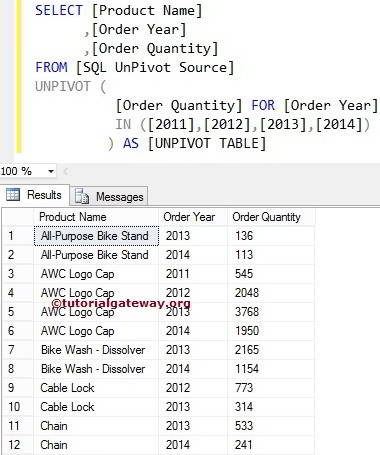The width and height of the screenshot is (380, 455).
Task: Click Order Quantity value 1950
Action: (247, 331)
